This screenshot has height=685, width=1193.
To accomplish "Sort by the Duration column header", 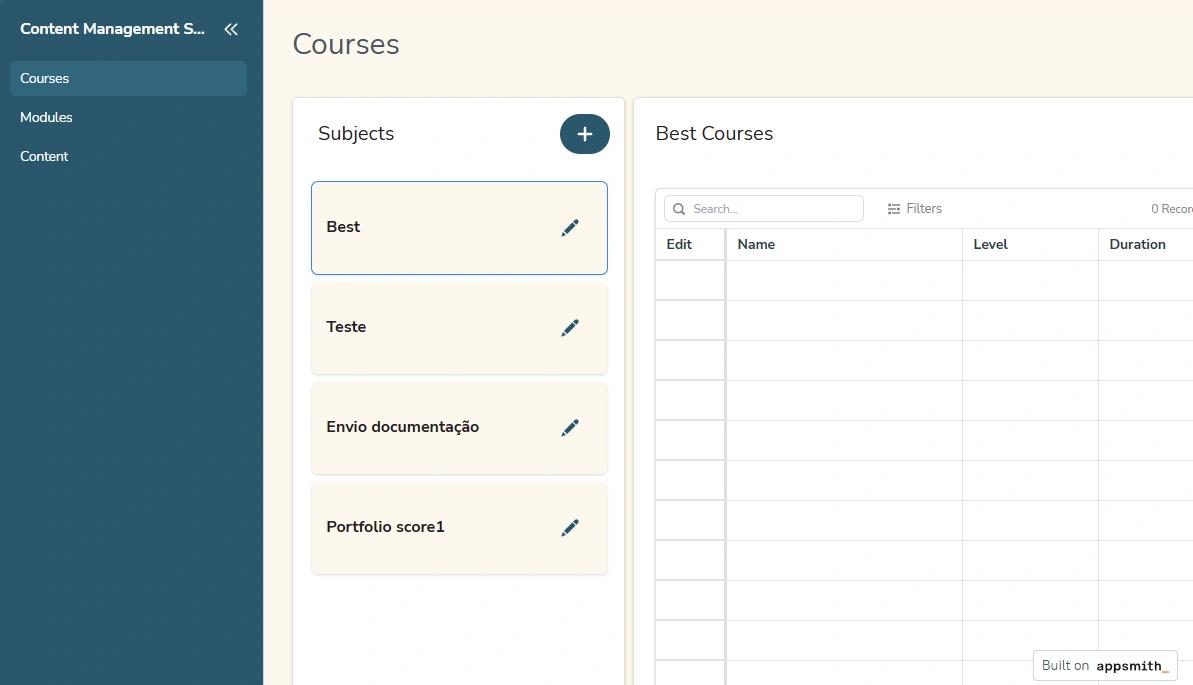I will coord(1146,244).
